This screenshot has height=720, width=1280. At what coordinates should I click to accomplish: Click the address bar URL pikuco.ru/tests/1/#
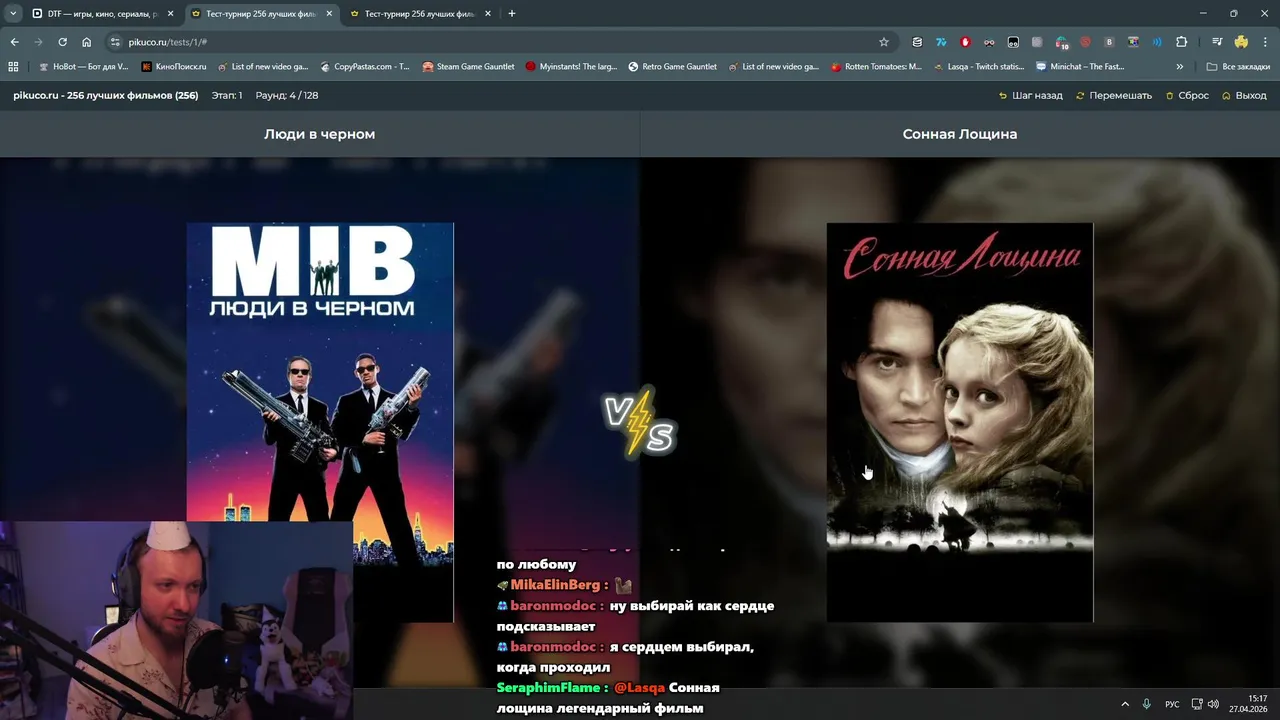[167, 42]
